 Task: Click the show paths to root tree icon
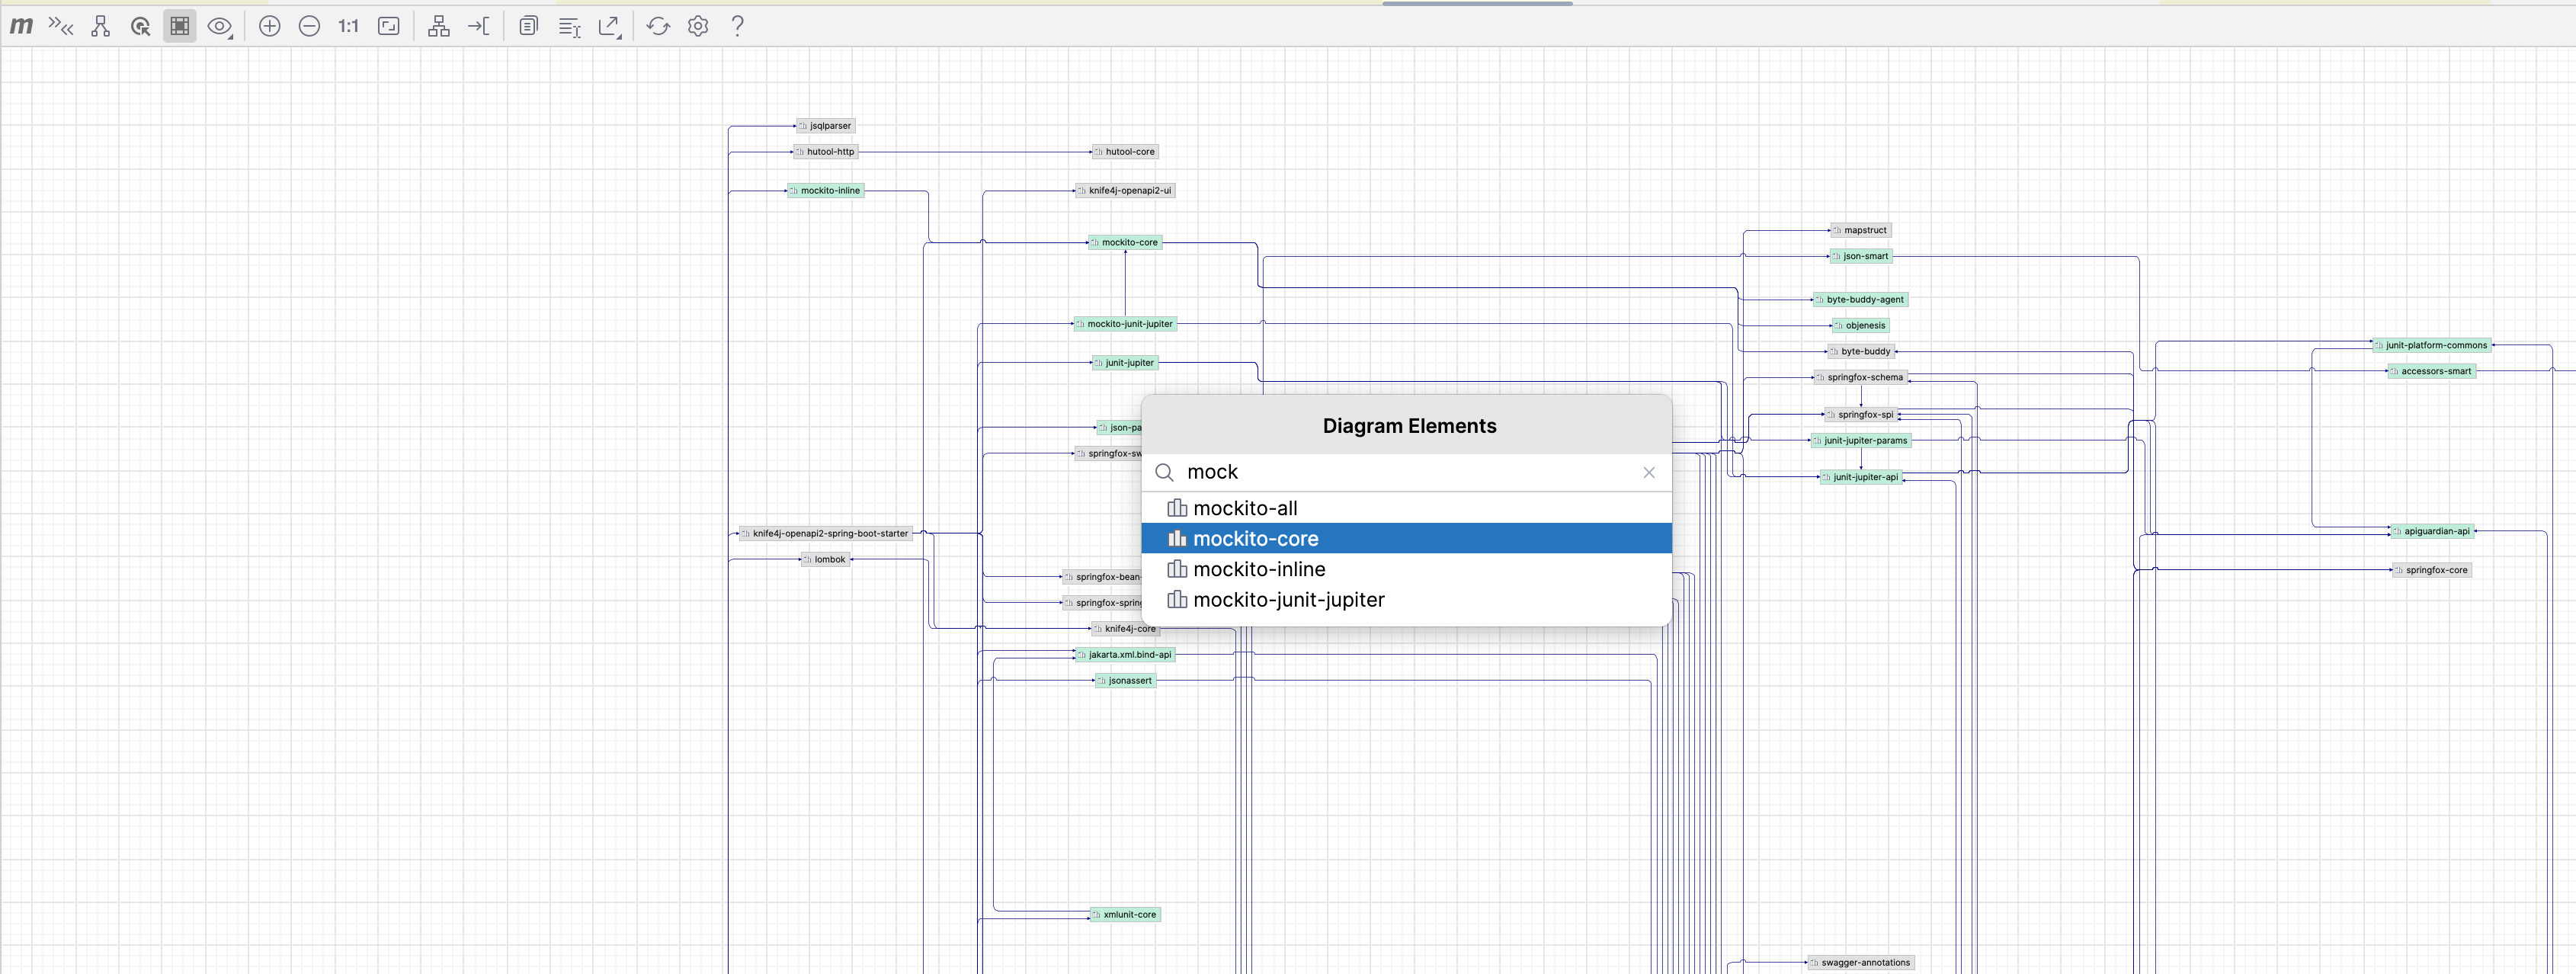[100, 26]
